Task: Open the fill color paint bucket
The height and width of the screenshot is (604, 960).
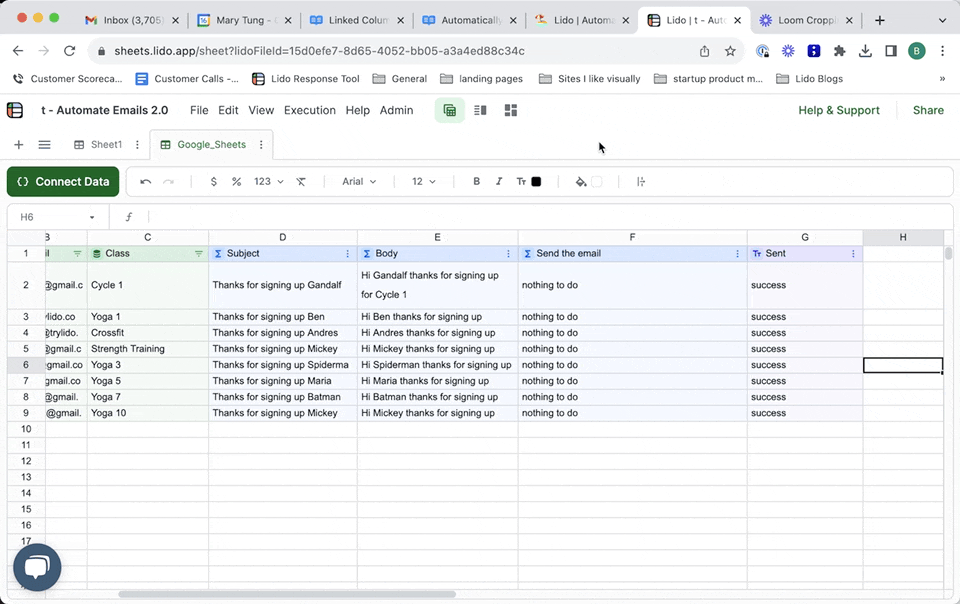Action: pos(581,182)
